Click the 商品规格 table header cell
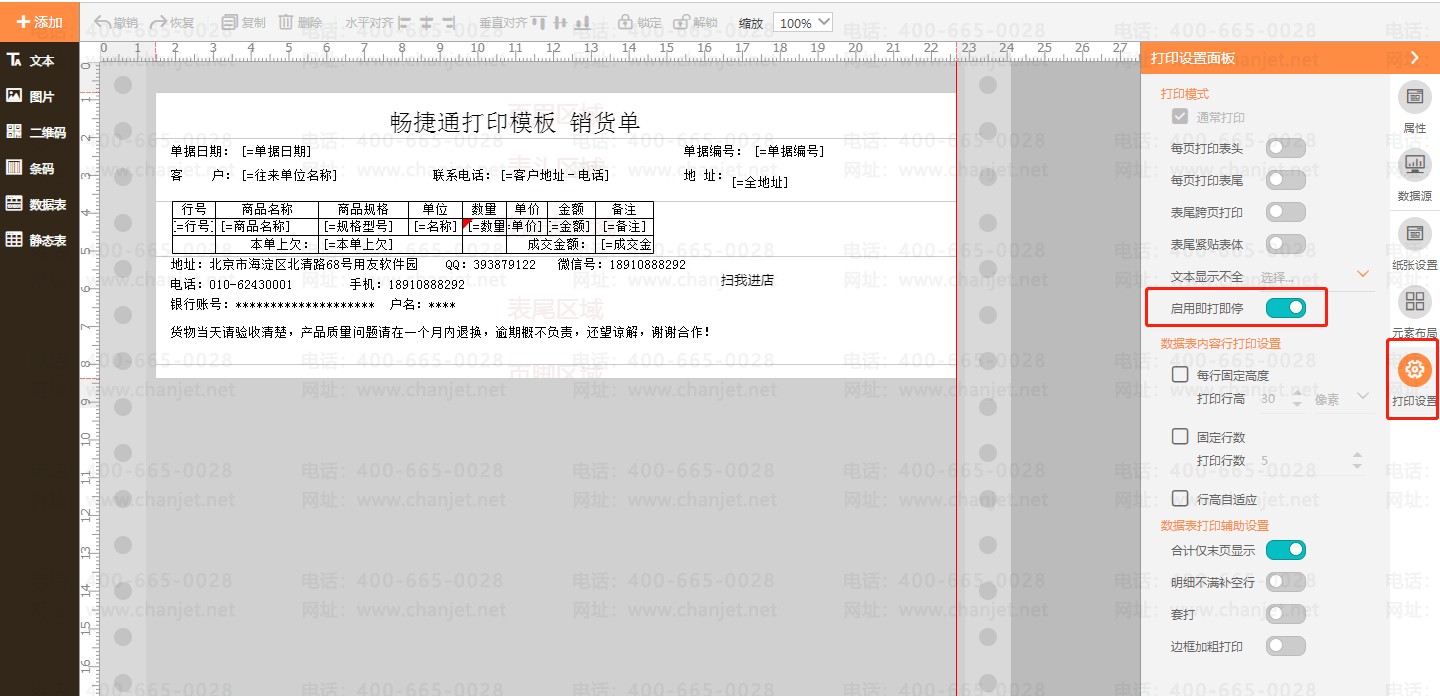This screenshot has height=696, width=1440. 363,209
